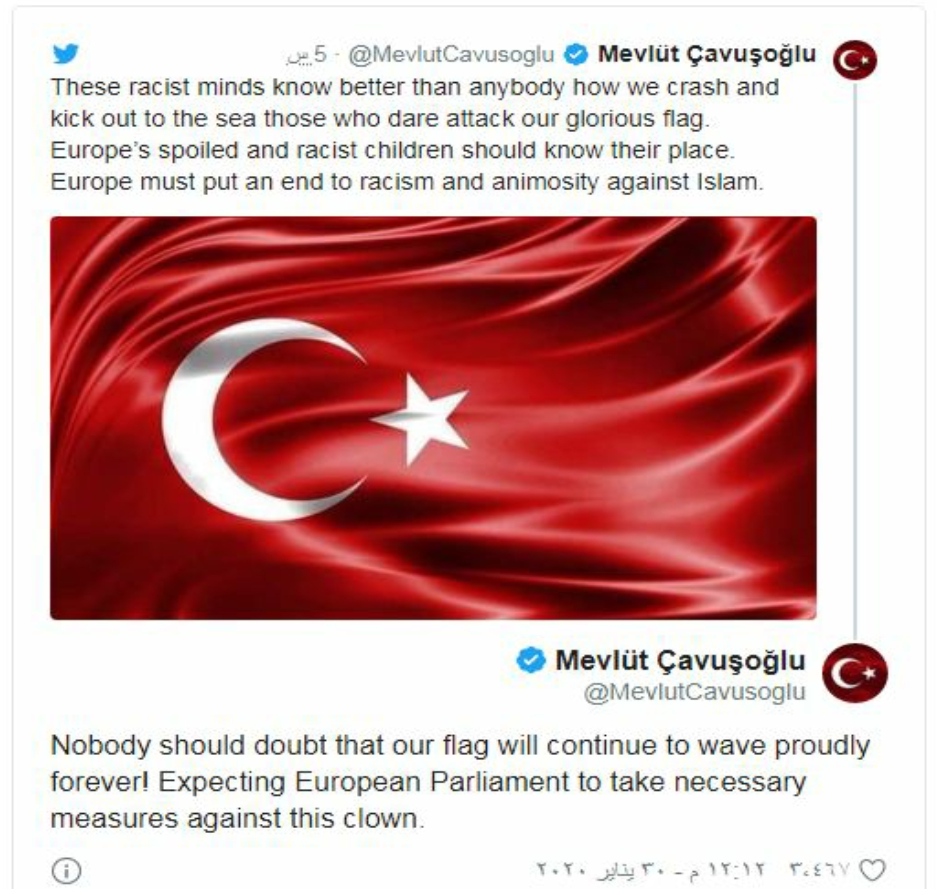Click the like count number
The height and width of the screenshot is (895, 942).
[820, 869]
